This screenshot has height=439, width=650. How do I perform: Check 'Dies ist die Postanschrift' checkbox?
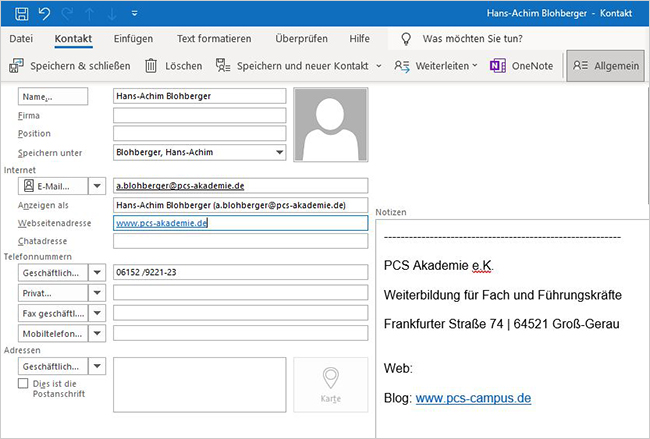click(23, 383)
